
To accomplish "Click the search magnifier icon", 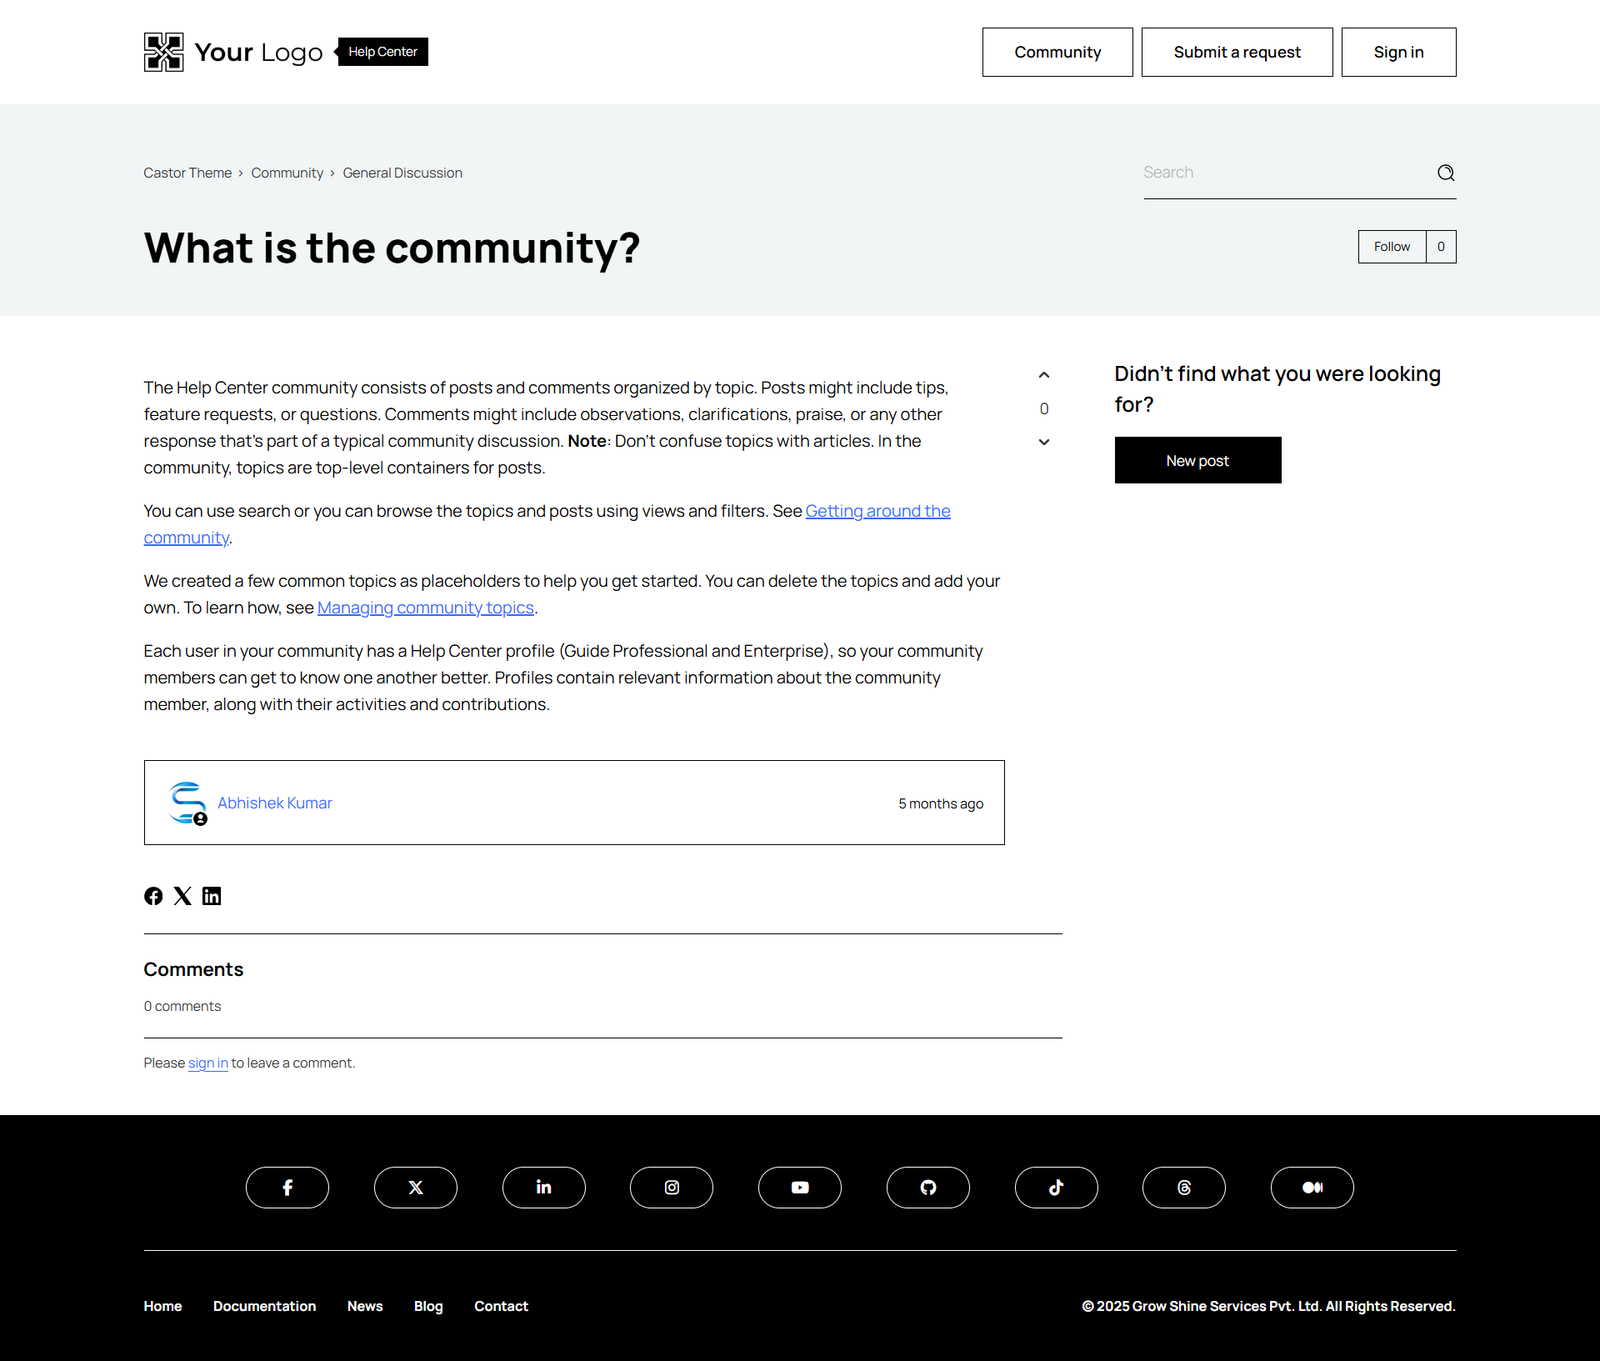I will point(1445,173).
